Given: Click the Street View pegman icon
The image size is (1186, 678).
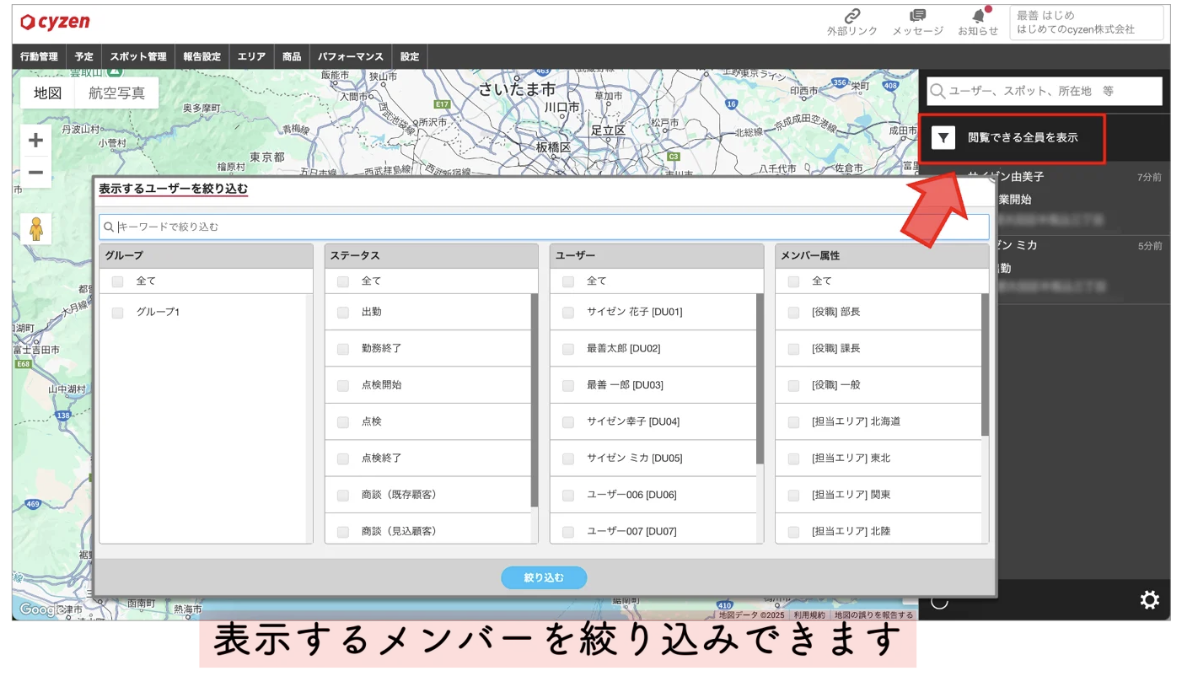Looking at the screenshot, I should coord(36,229).
